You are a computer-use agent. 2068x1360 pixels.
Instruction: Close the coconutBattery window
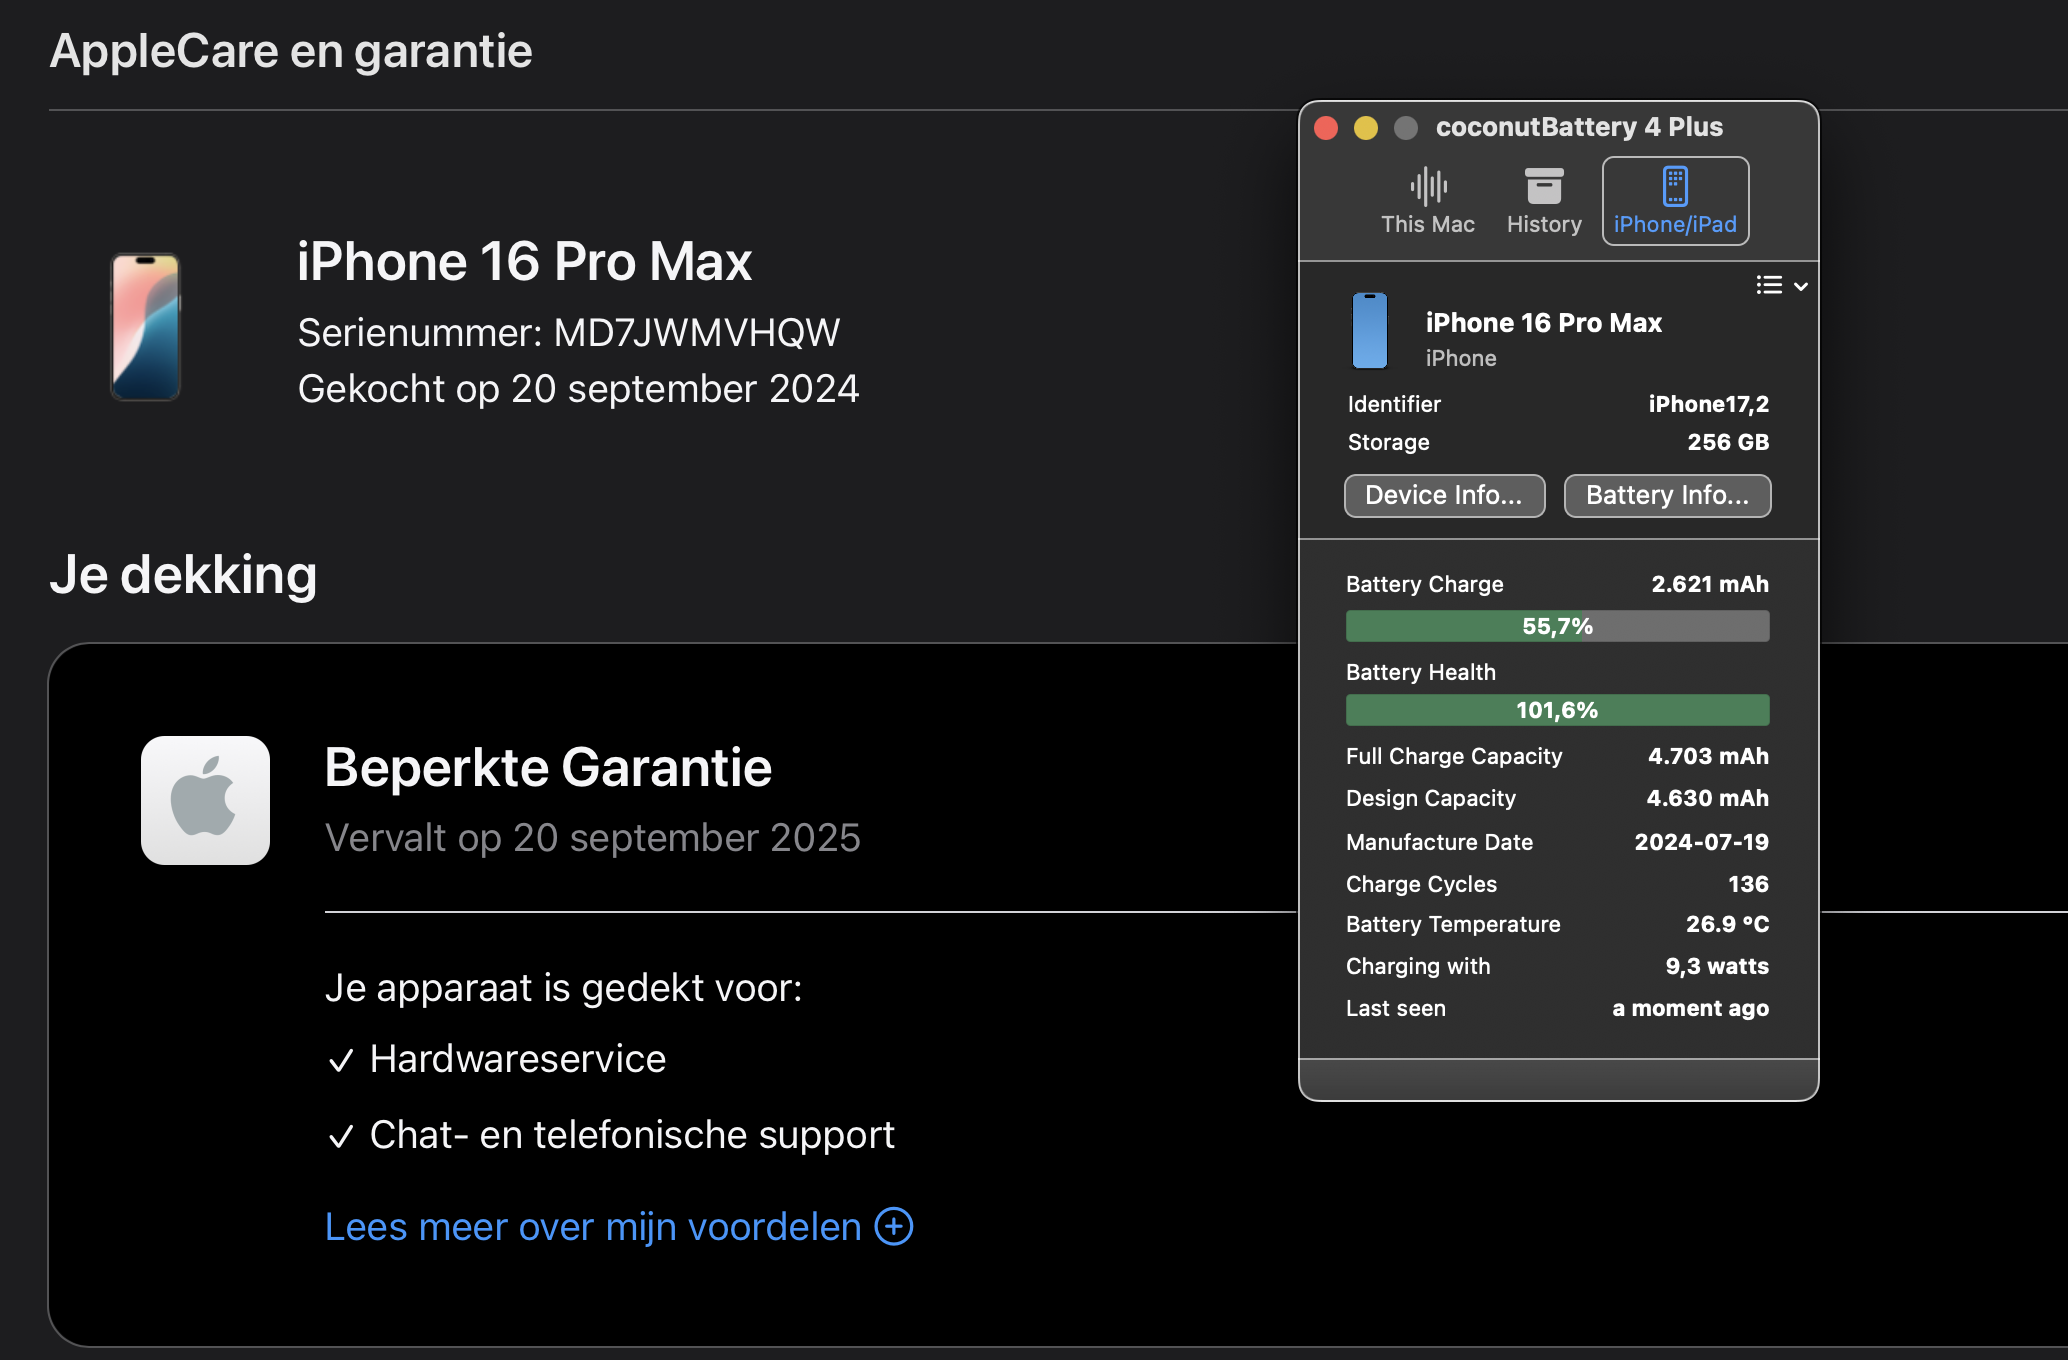click(x=1326, y=128)
